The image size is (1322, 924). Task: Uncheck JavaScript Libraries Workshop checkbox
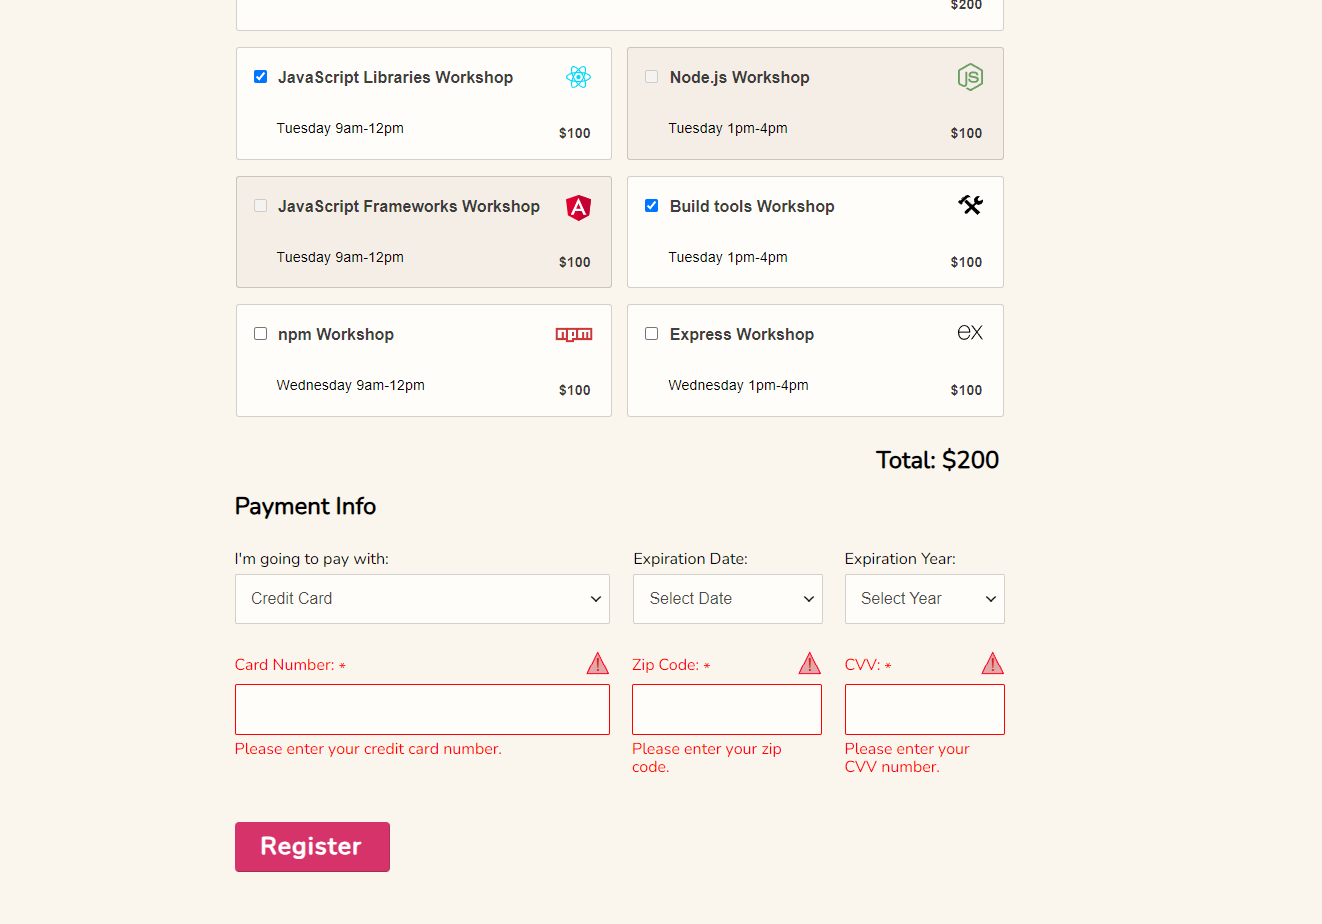(x=260, y=76)
